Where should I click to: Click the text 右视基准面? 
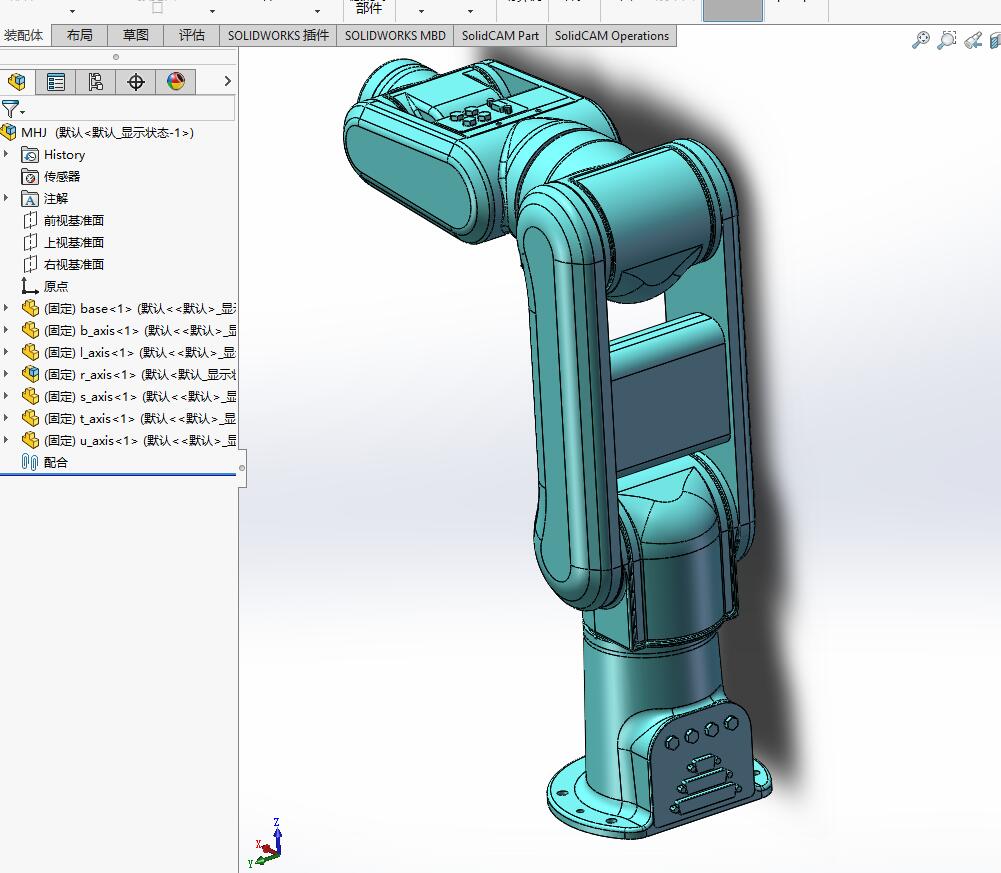tap(74, 264)
